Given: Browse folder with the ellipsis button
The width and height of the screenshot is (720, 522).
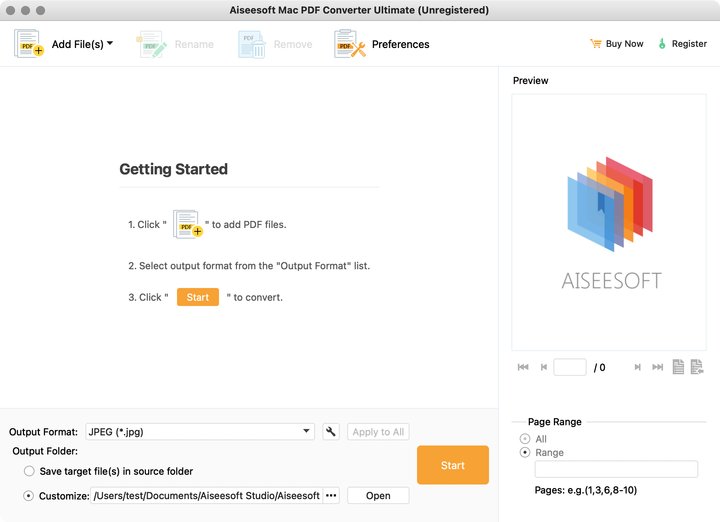Looking at the screenshot, I should tap(331, 495).
